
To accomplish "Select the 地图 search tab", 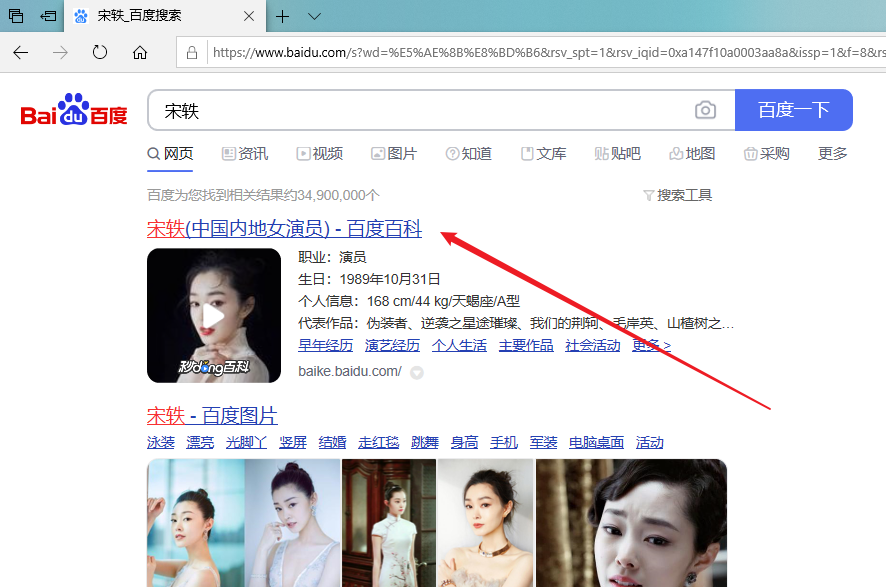I will (x=692, y=153).
